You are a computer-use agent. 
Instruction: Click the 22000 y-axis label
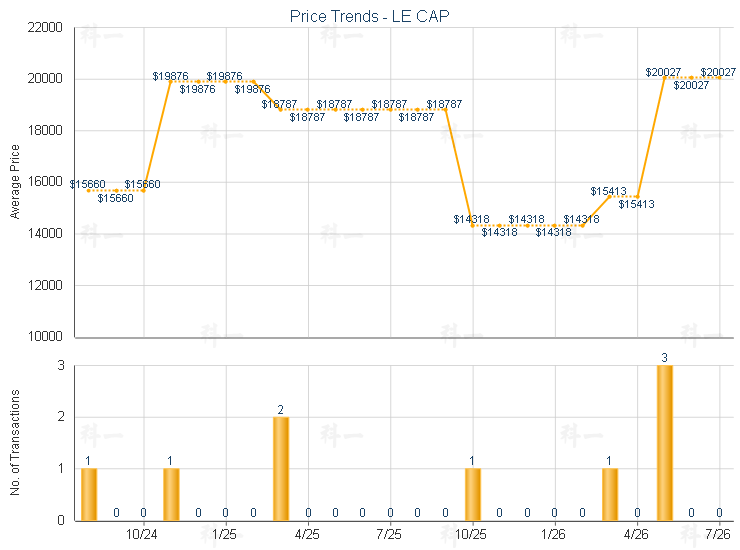tap(45, 27)
